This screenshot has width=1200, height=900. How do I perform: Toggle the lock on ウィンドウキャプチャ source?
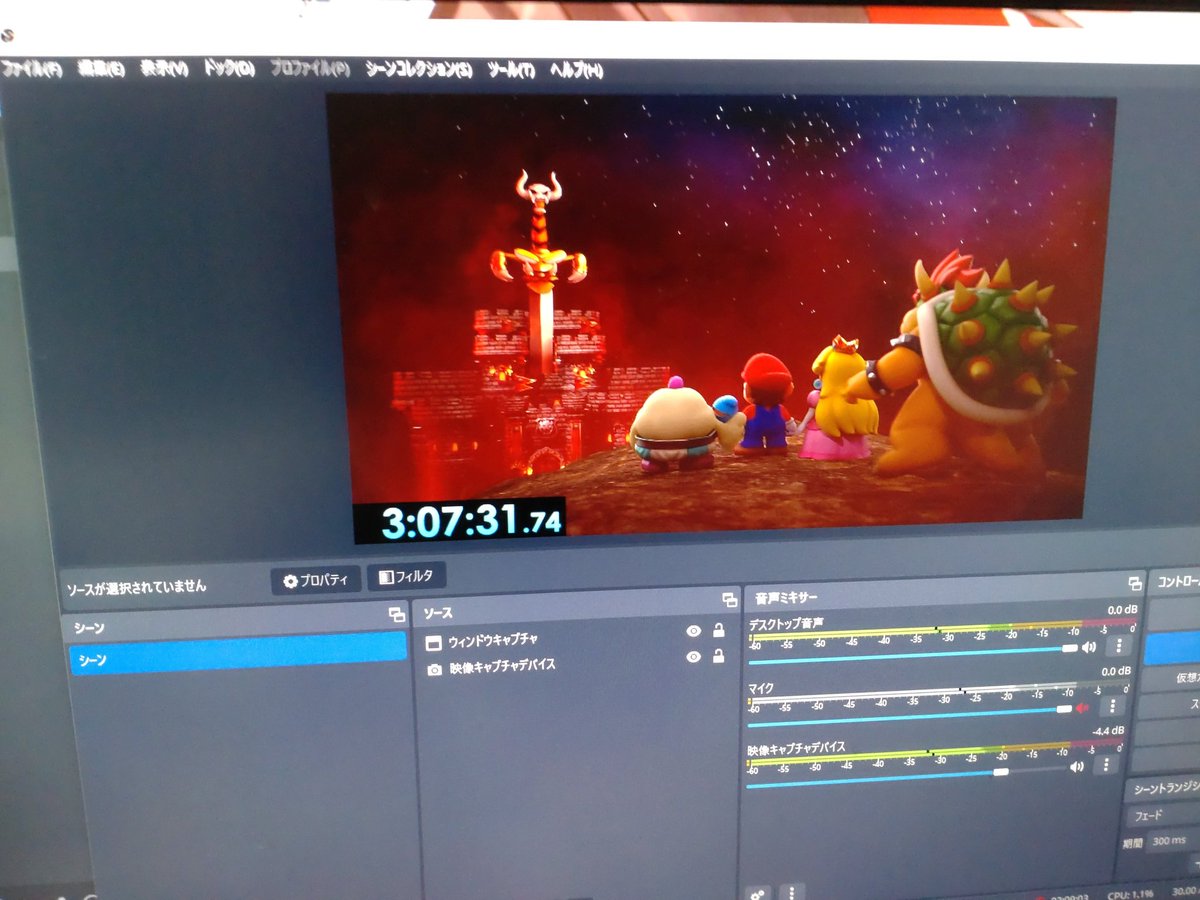pos(718,630)
